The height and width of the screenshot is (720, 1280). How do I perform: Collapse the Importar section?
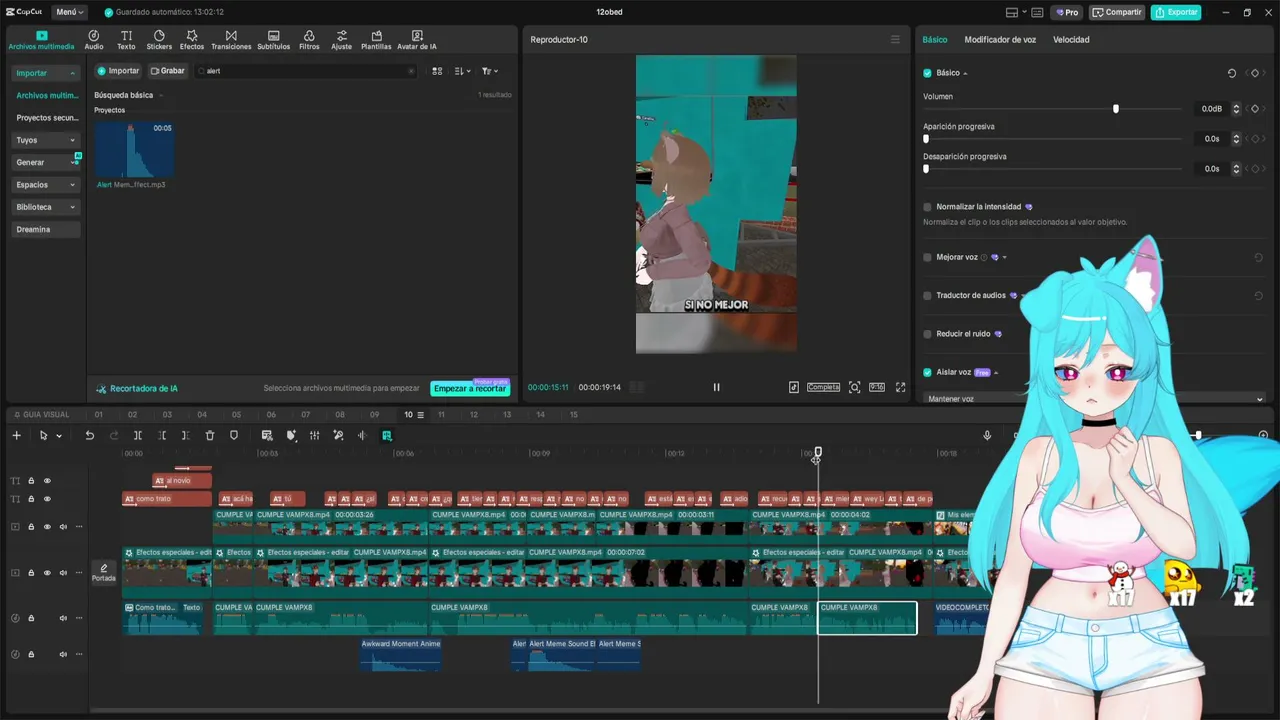45,73
